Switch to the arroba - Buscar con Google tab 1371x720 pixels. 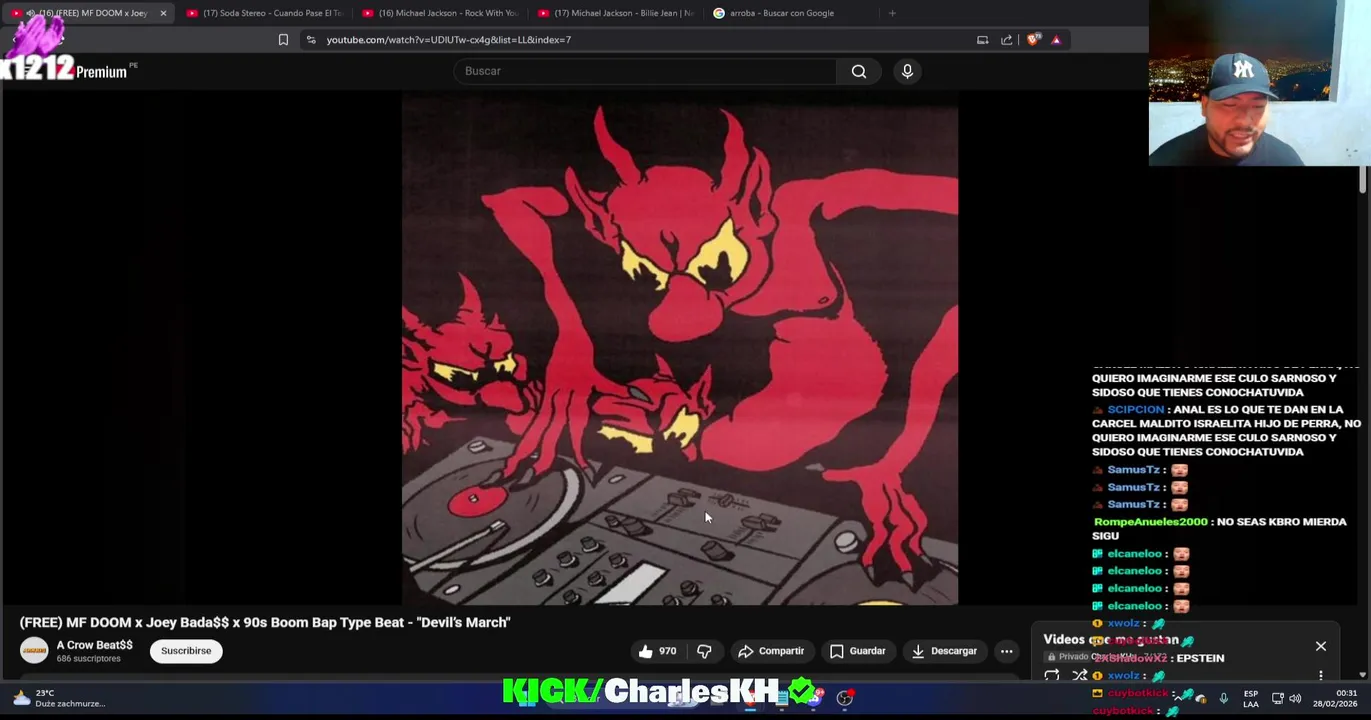click(790, 13)
